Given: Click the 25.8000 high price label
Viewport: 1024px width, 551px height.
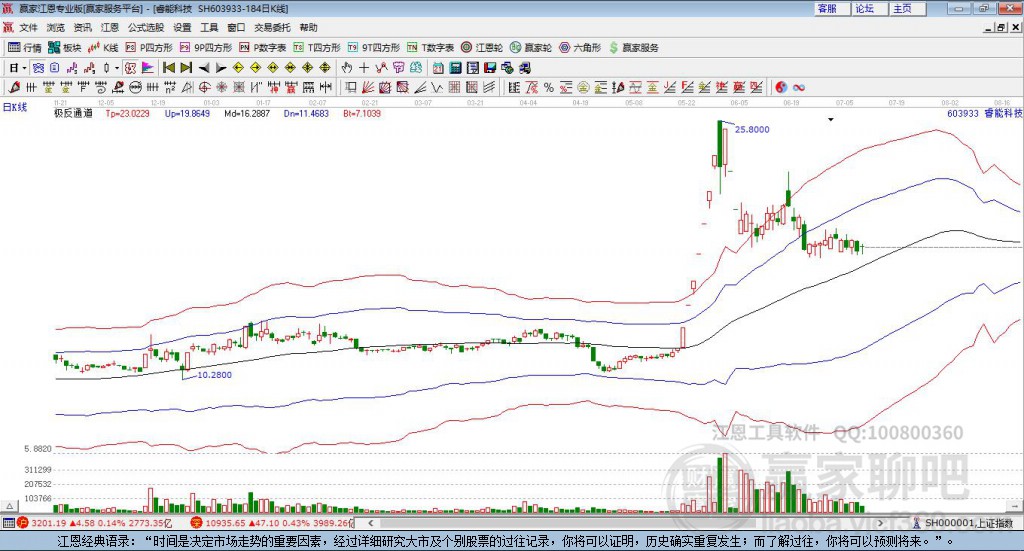Looking at the screenshot, I should coord(752,129).
